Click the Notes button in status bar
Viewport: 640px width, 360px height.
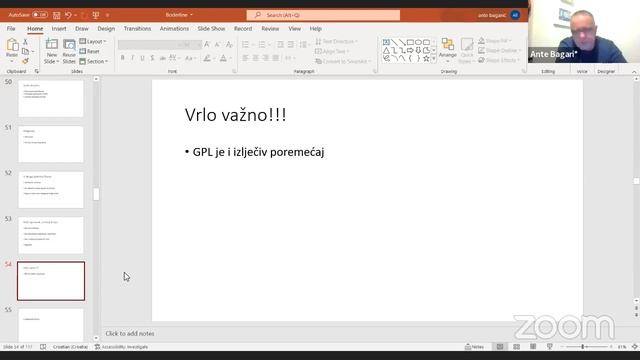474,347
